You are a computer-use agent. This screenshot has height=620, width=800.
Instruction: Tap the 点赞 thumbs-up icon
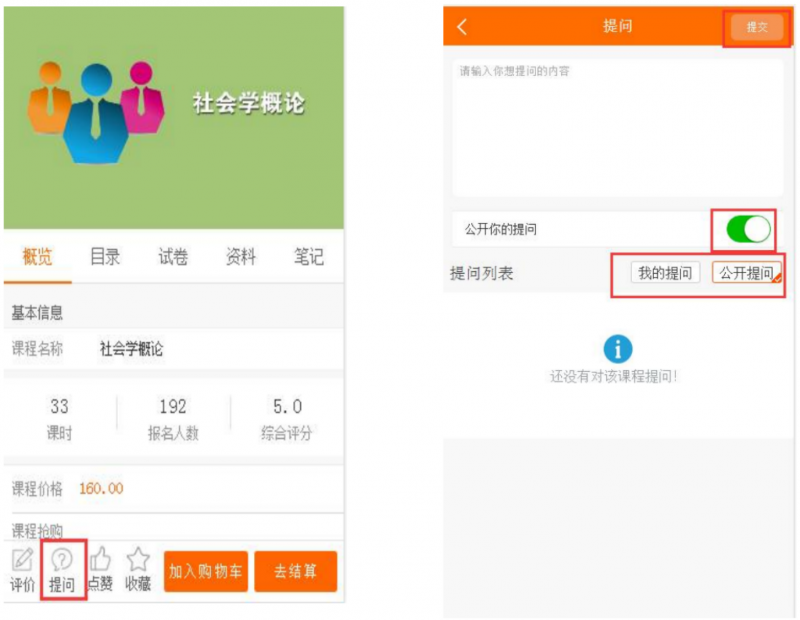[100, 562]
